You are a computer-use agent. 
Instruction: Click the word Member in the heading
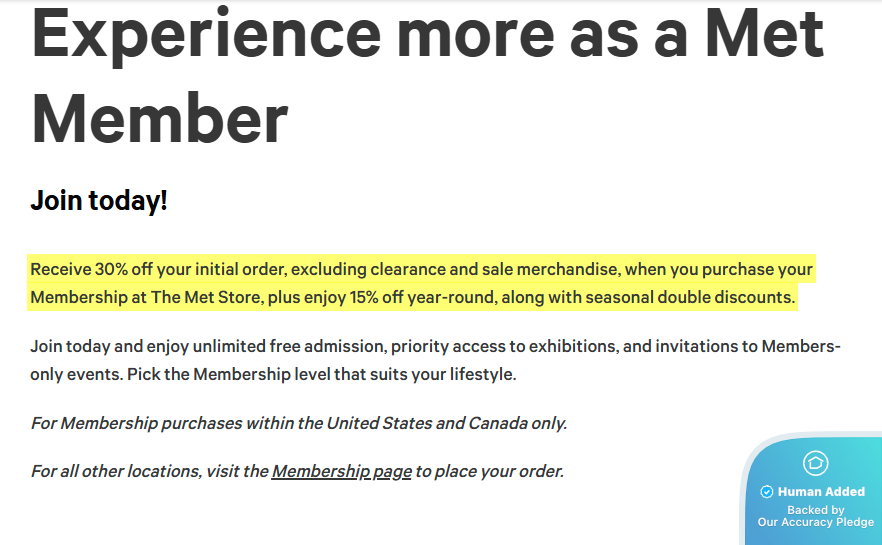[x=160, y=118]
